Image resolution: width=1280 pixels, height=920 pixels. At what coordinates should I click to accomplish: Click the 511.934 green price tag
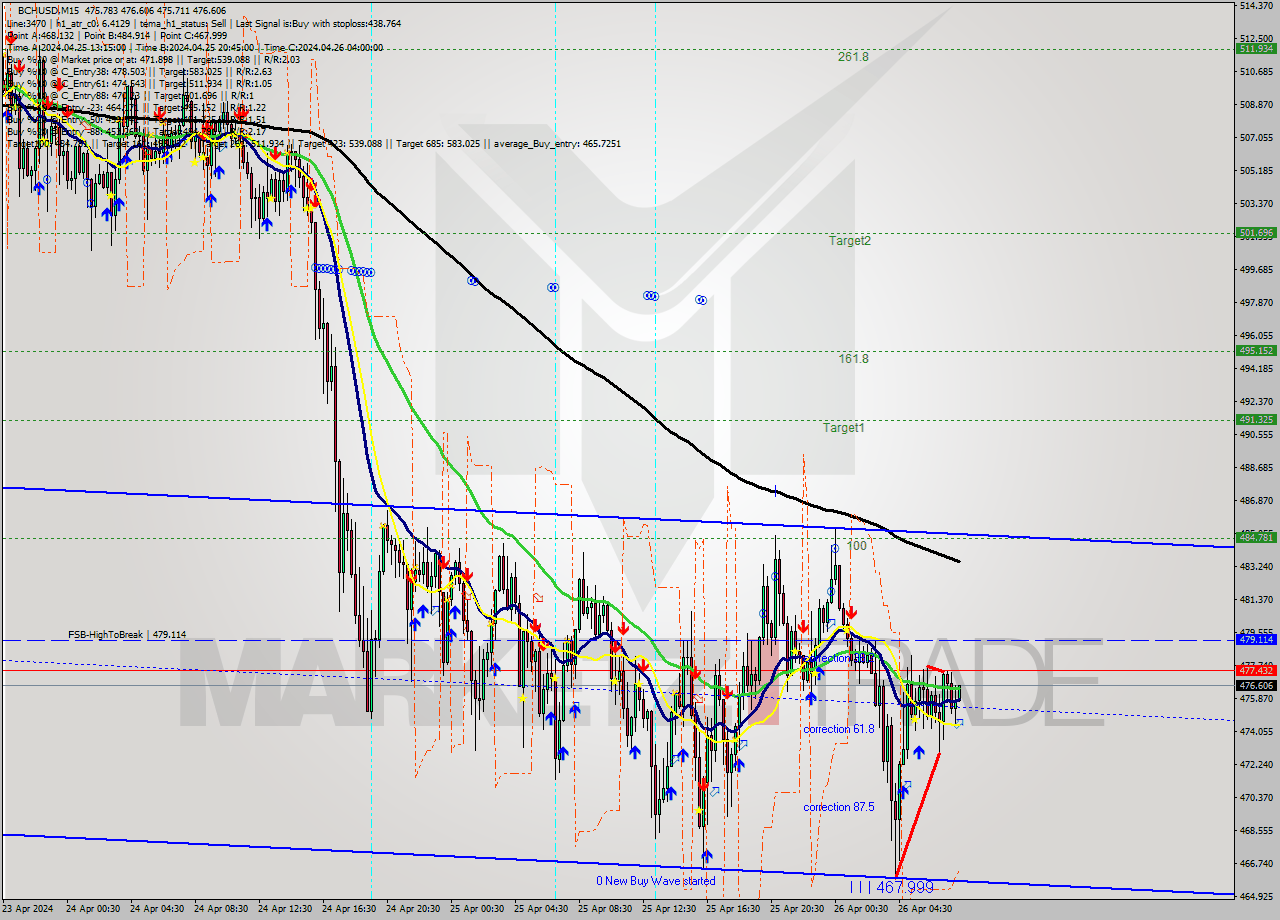pyautogui.click(x=1256, y=48)
